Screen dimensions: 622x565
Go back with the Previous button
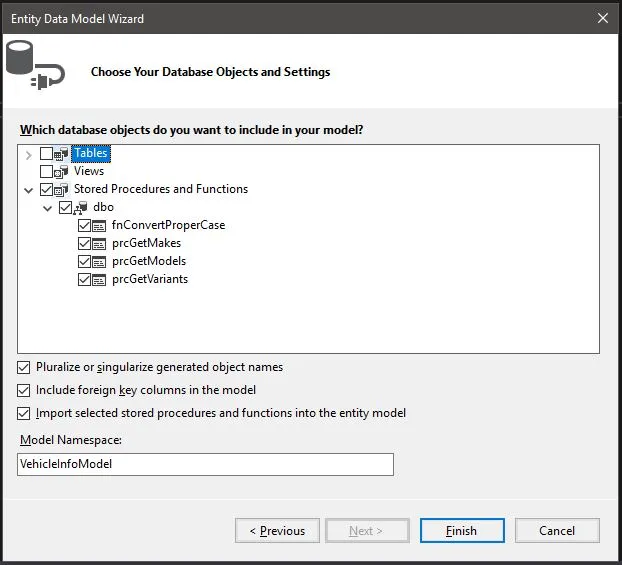(x=277, y=531)
